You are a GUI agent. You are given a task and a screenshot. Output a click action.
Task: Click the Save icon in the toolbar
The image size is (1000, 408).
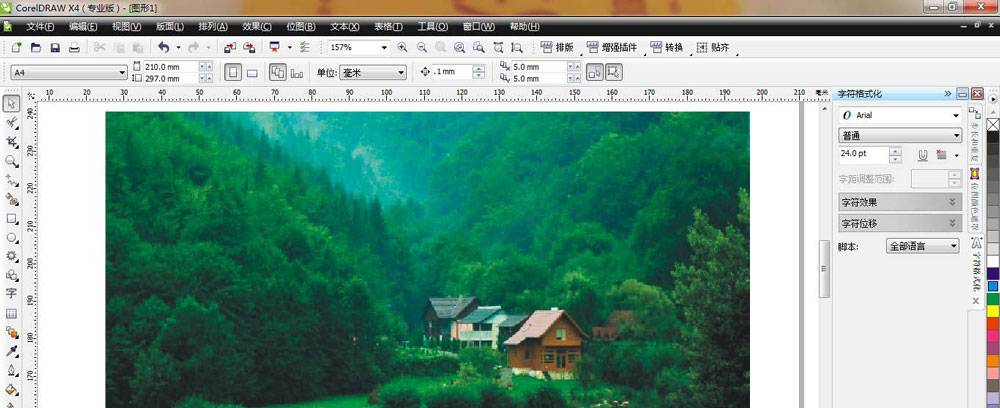(55, 47)
